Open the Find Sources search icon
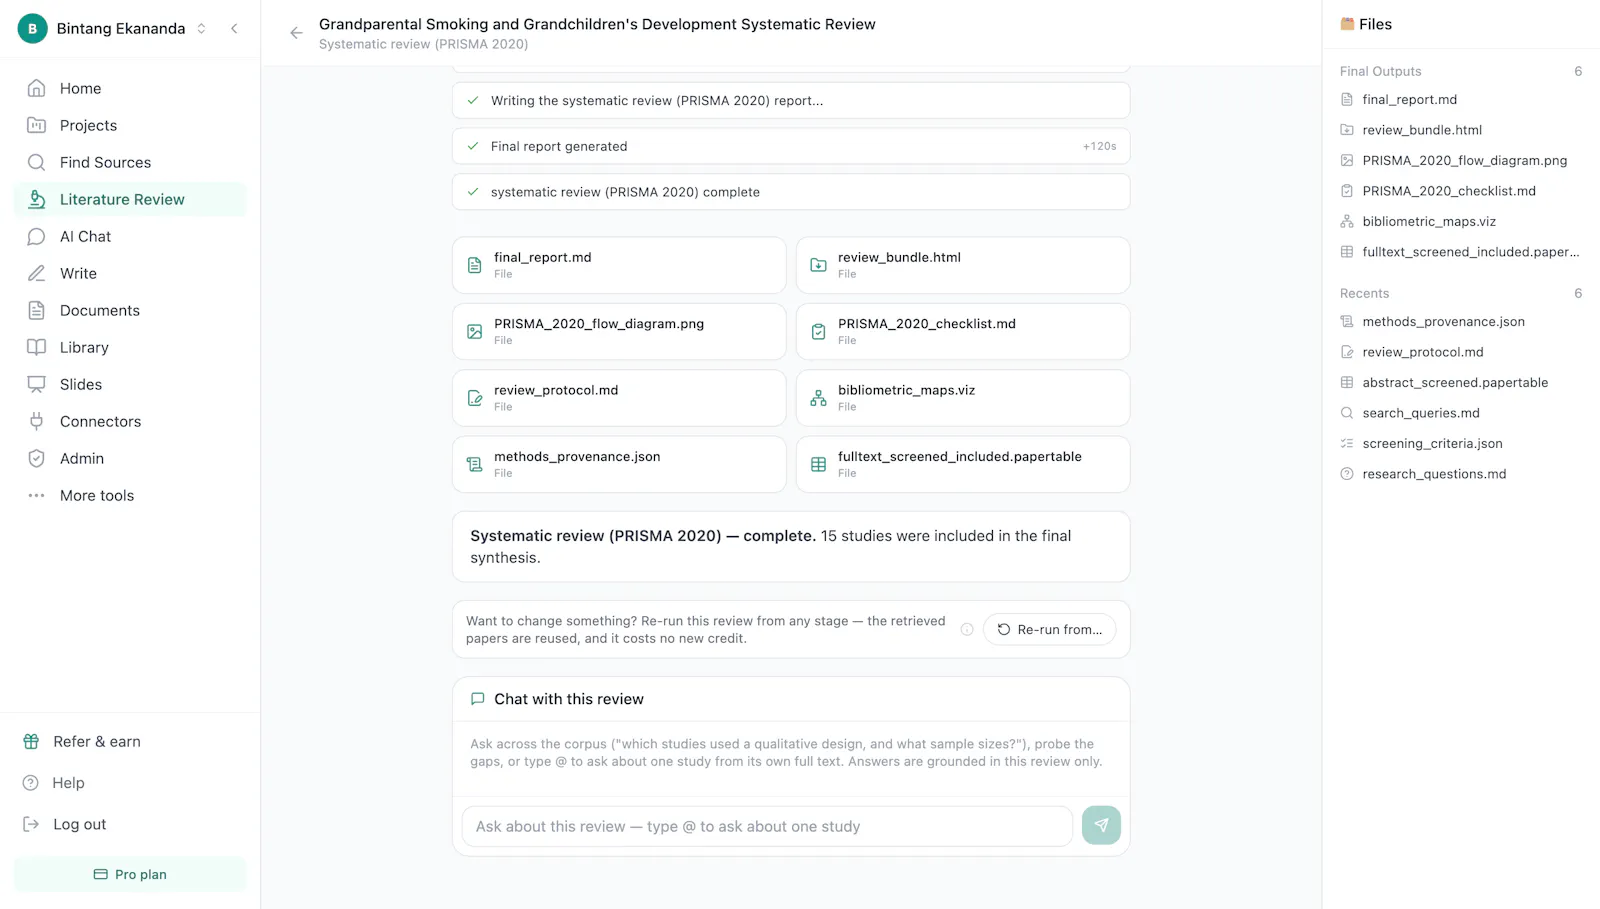Screen dimensions: 1600x909 (36, 162)
